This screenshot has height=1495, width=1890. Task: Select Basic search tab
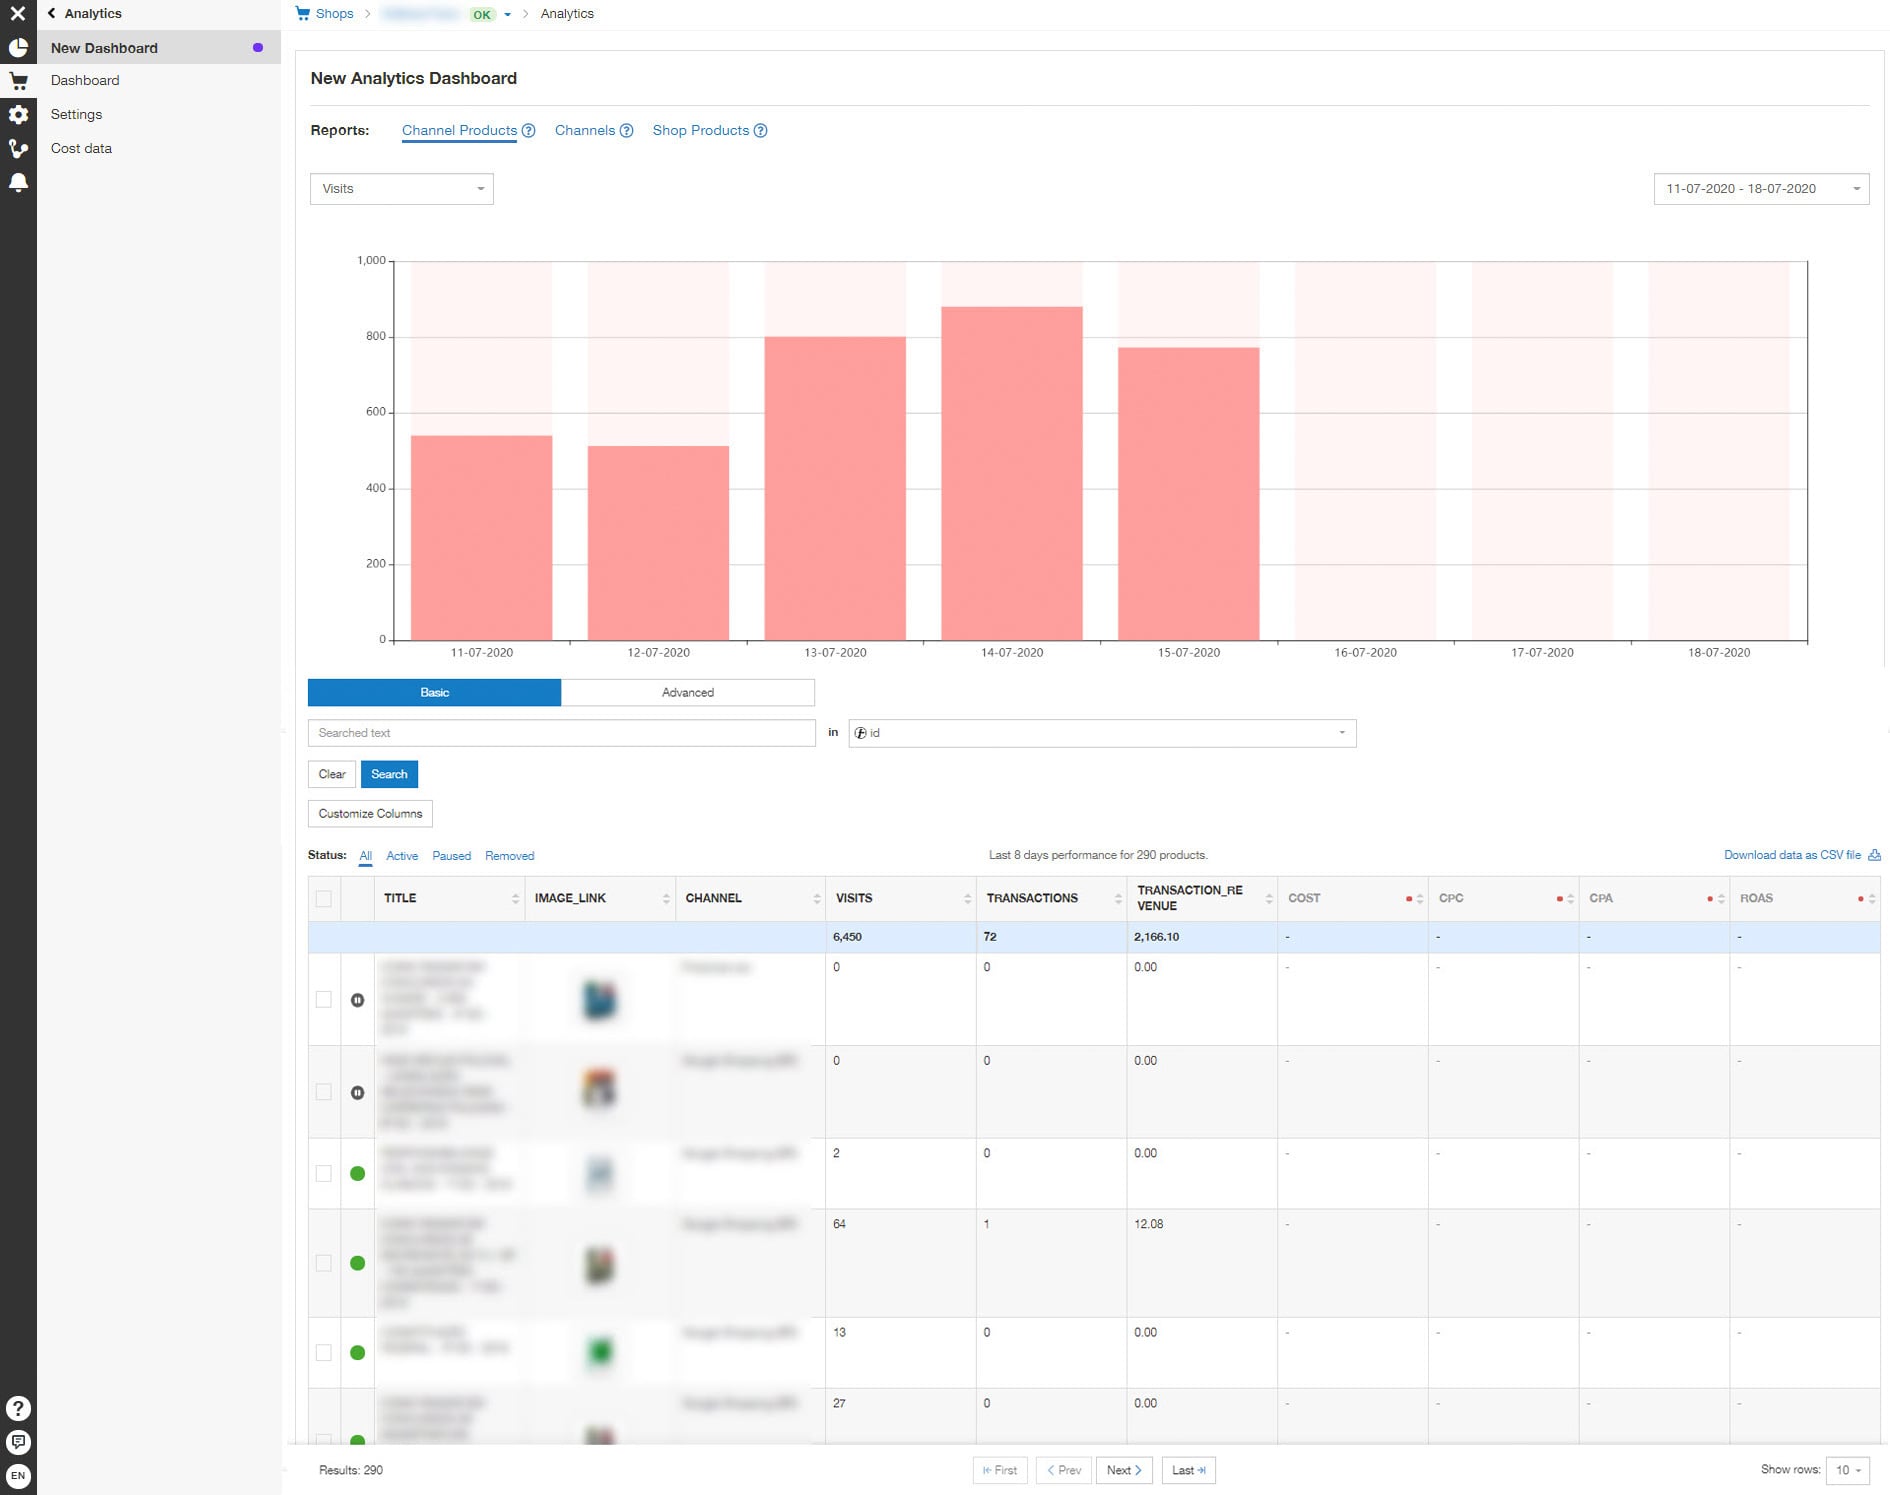pos(434,692)
